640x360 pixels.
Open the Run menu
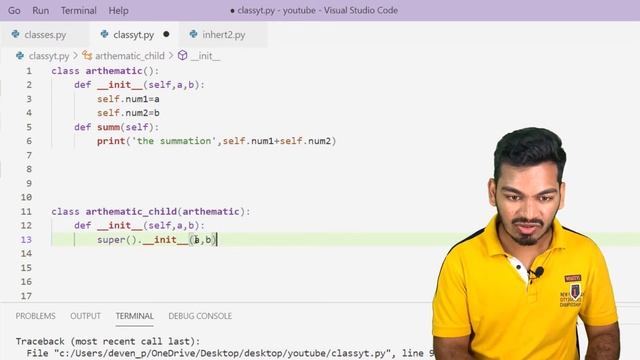(x=40, y=11)
